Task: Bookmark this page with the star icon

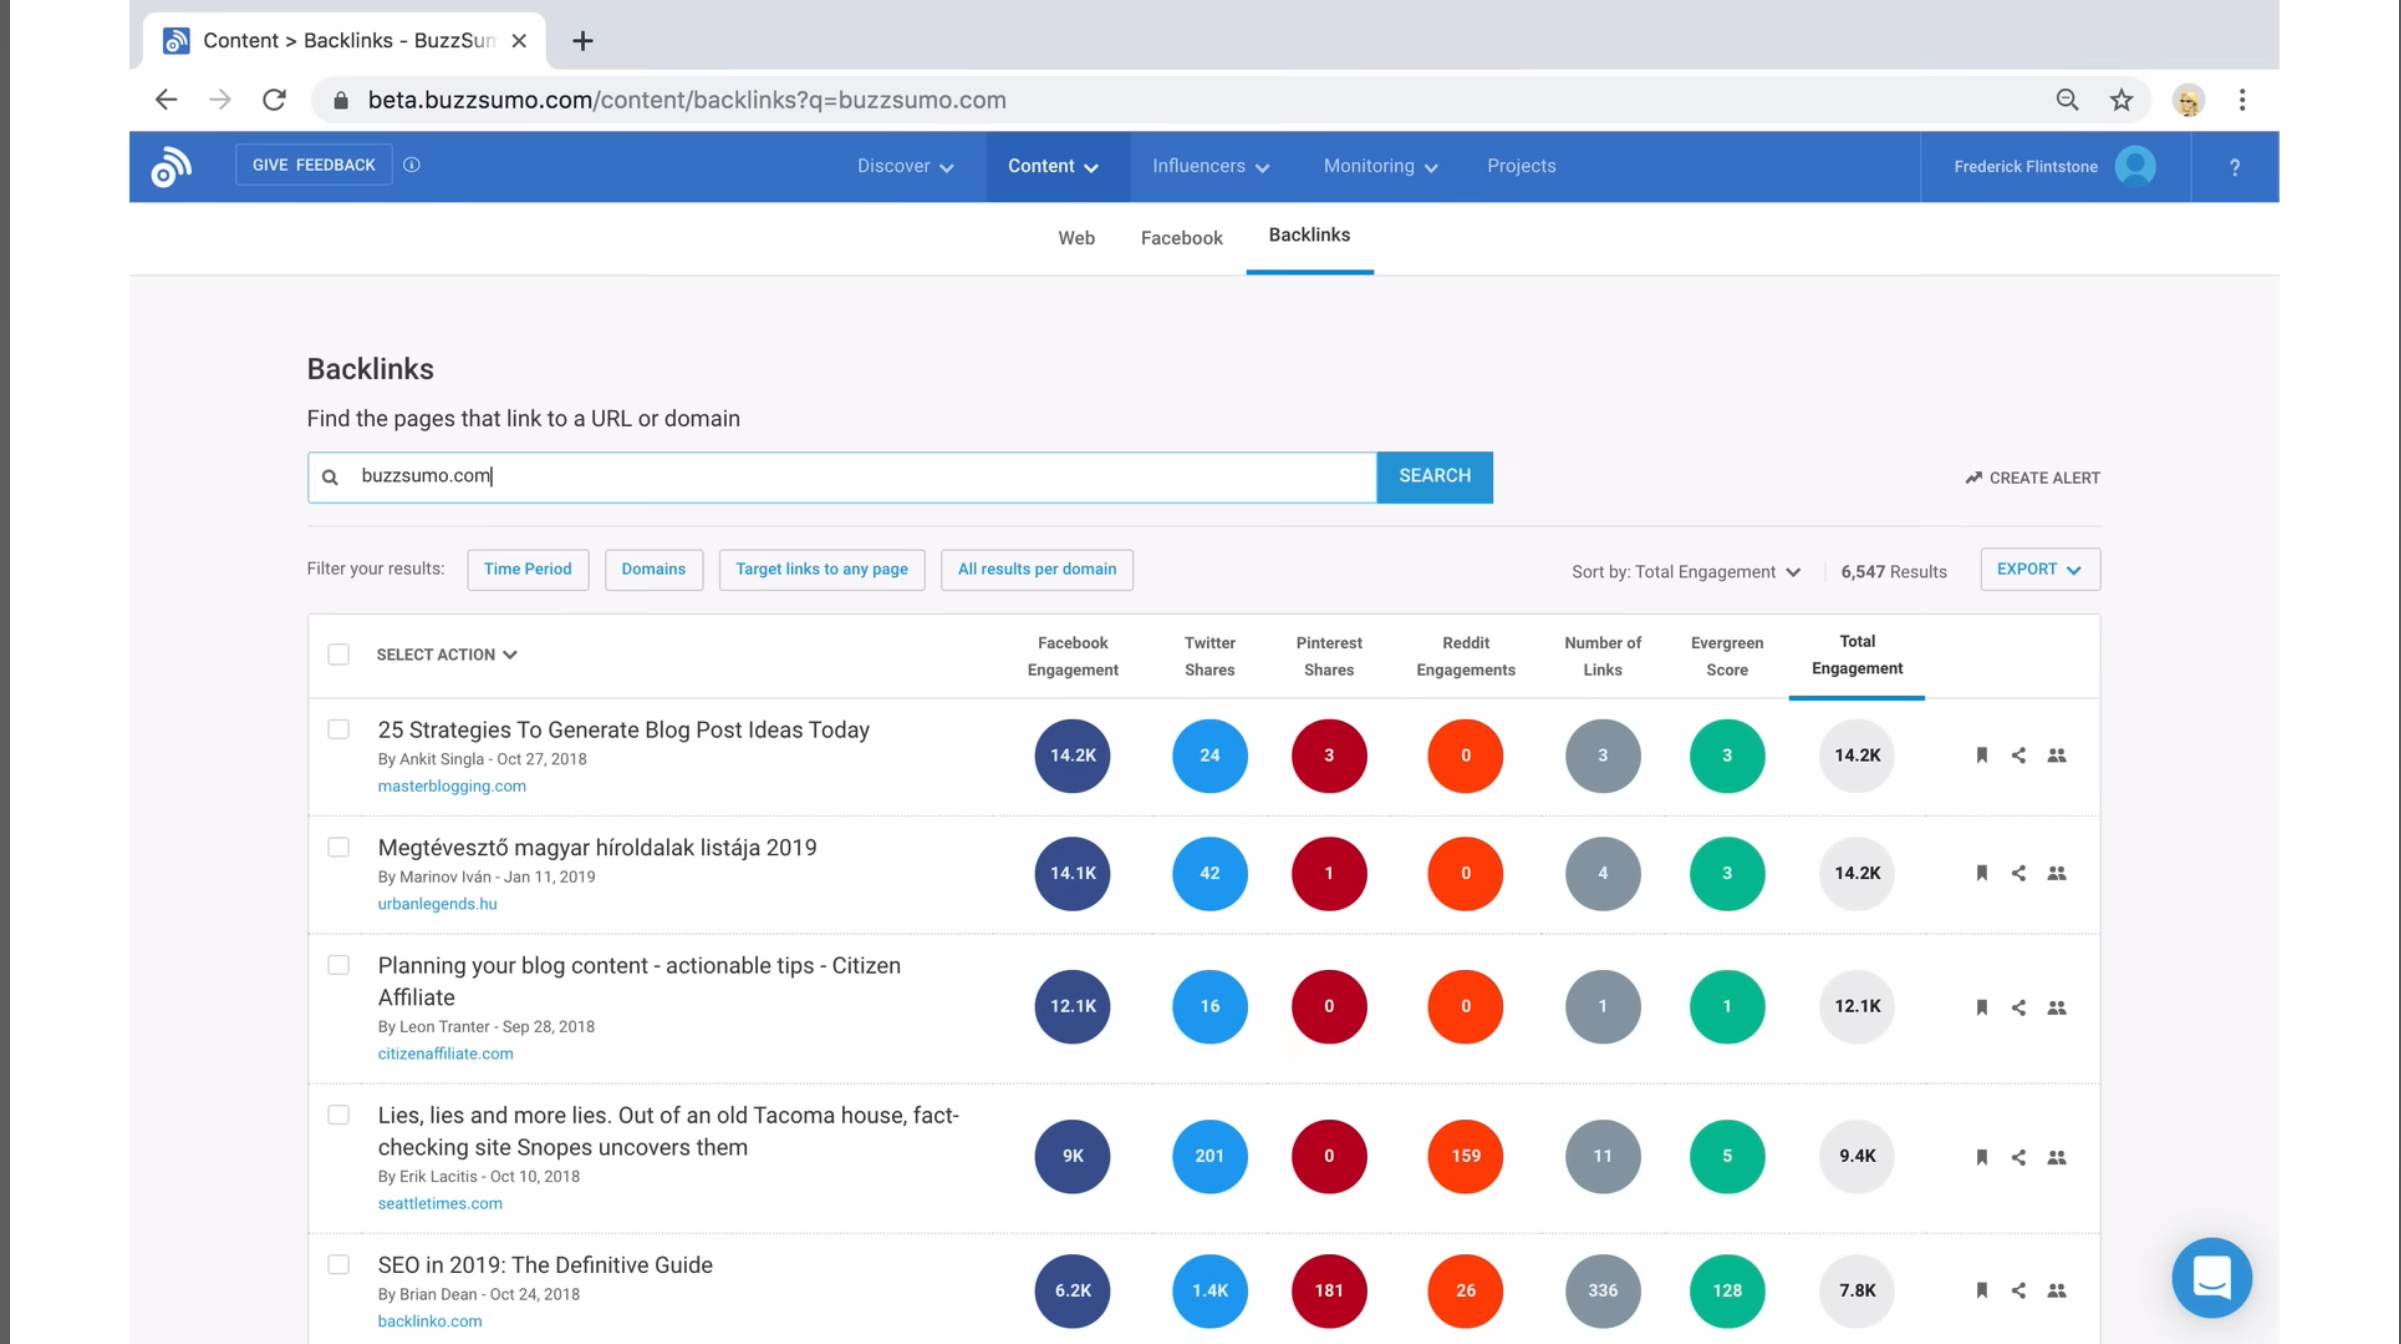Action: pos(2121,100)
